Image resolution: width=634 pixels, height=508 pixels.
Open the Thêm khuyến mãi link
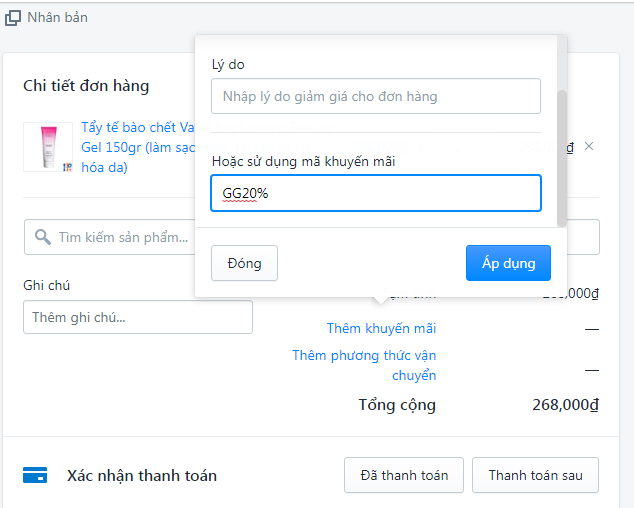click(x=381, y=328)
